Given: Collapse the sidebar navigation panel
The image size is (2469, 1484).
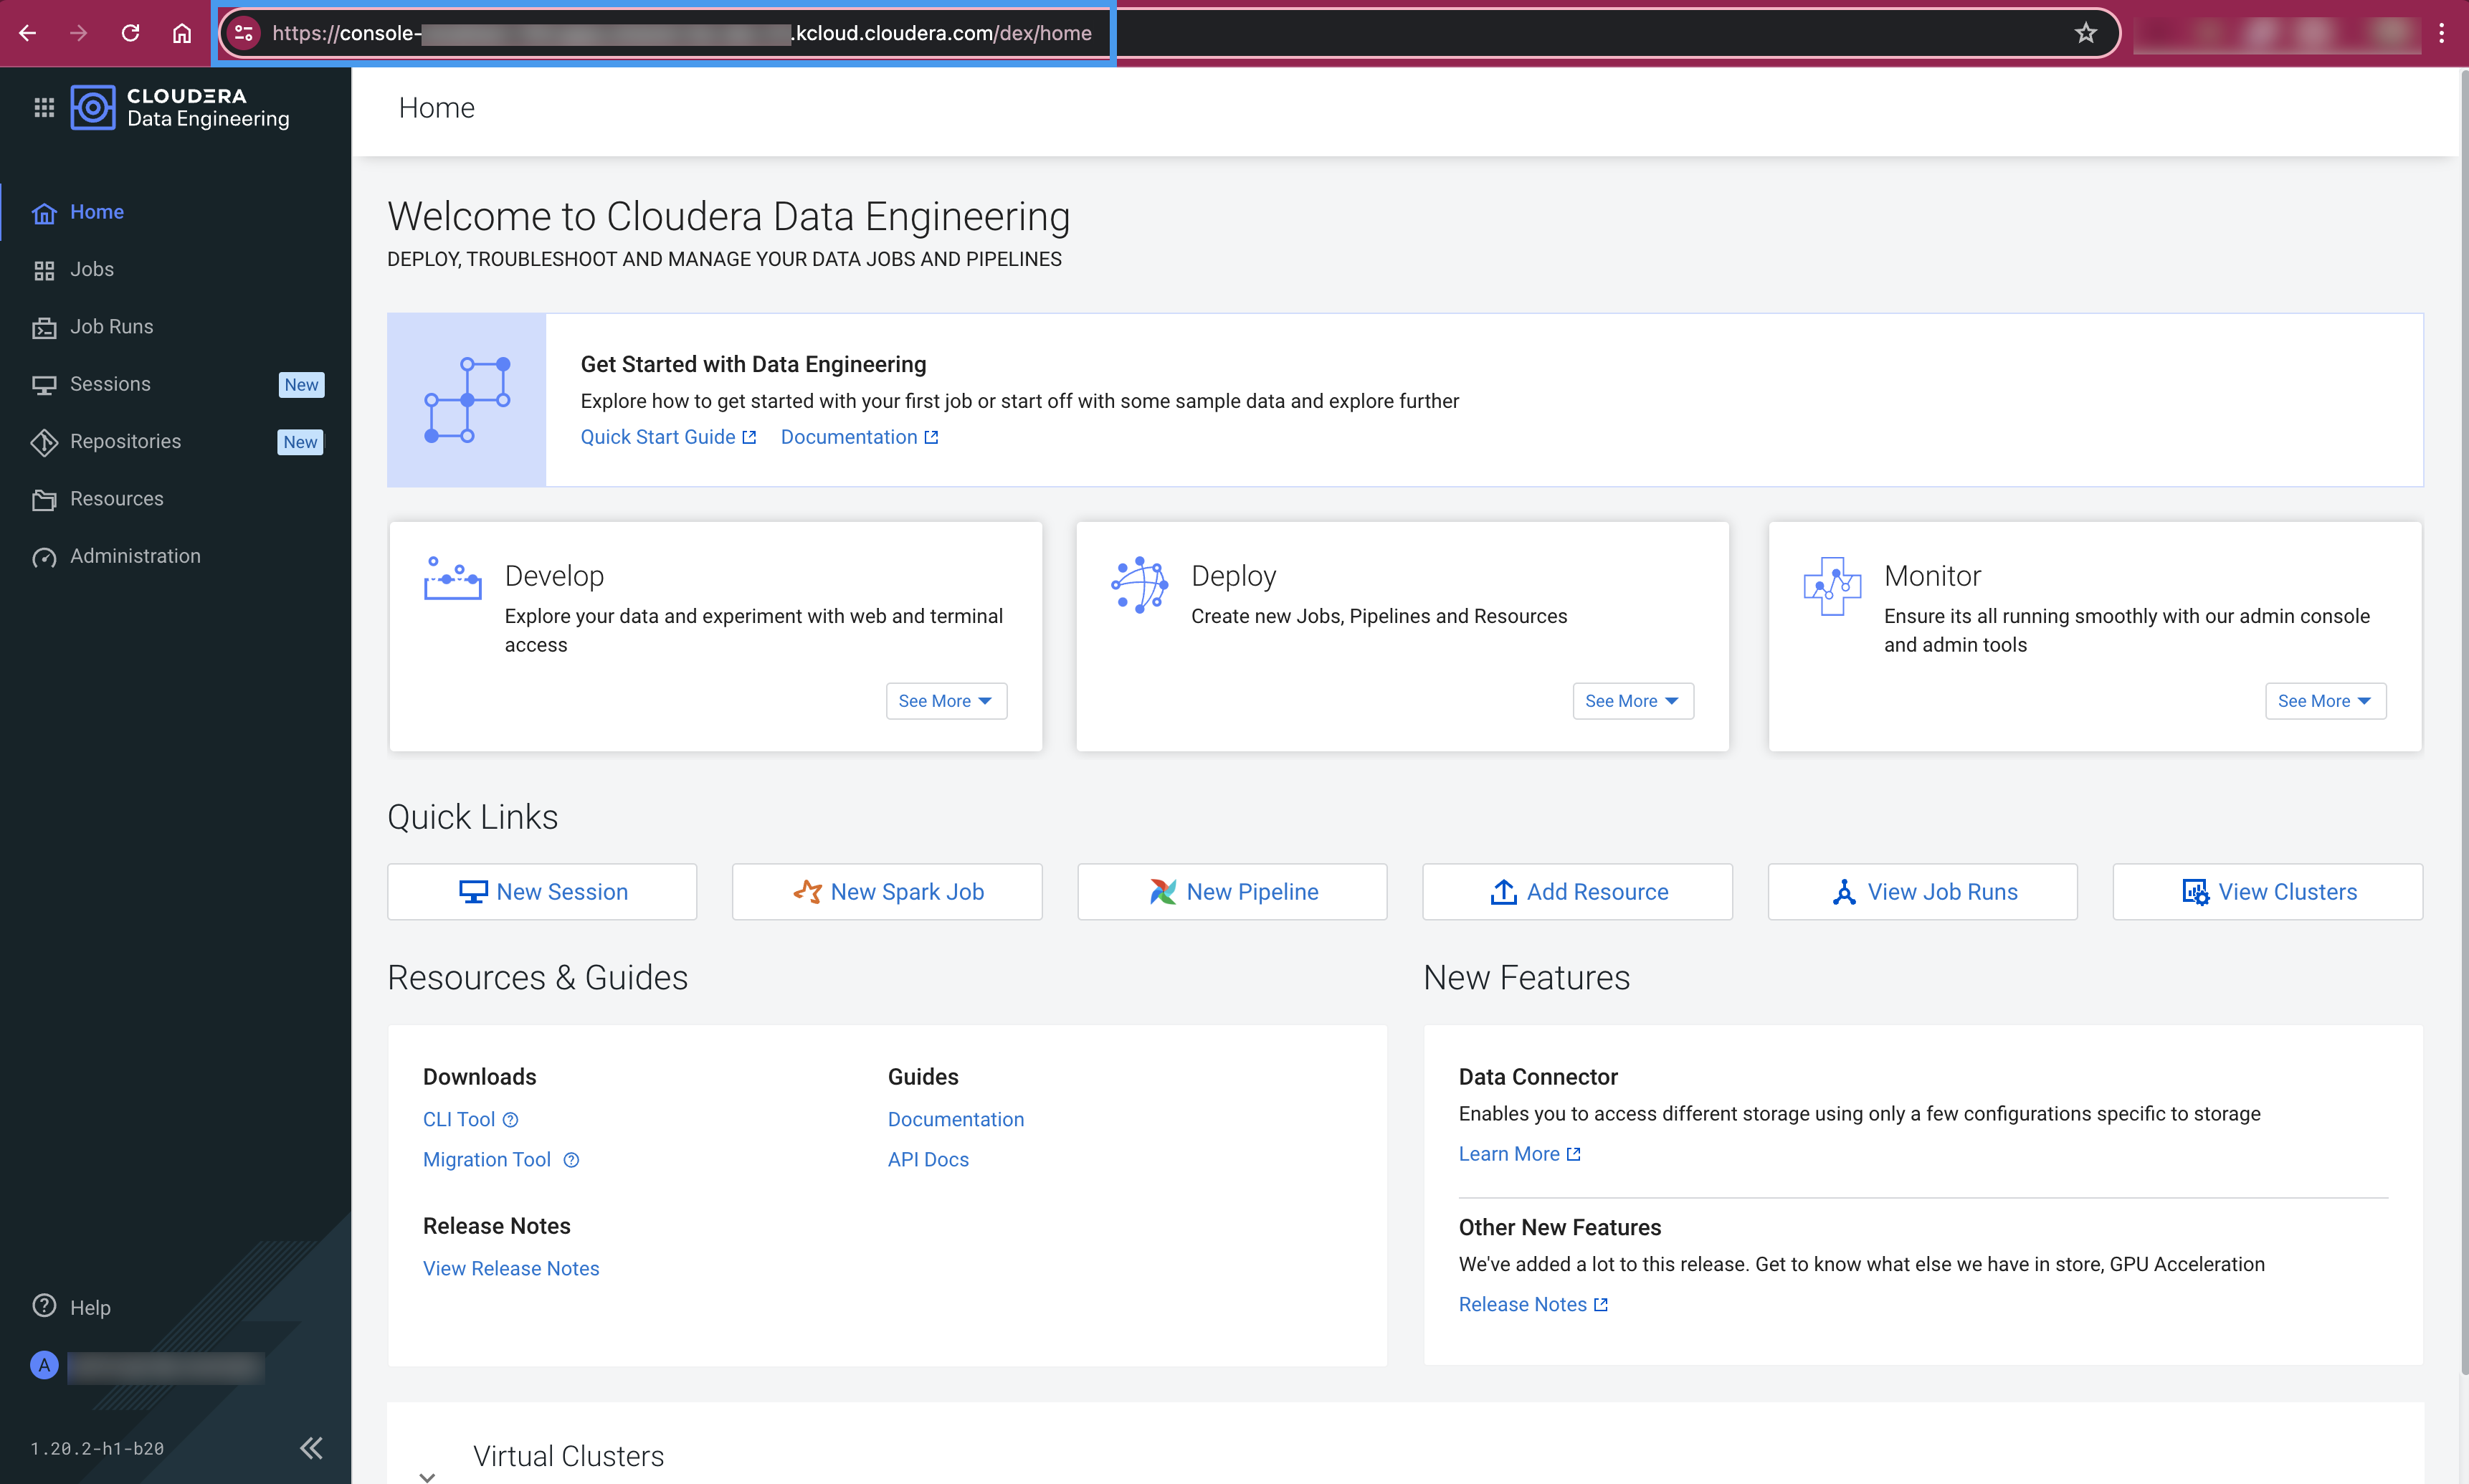Looking at the screenshot, I should tap(311, 1448).
